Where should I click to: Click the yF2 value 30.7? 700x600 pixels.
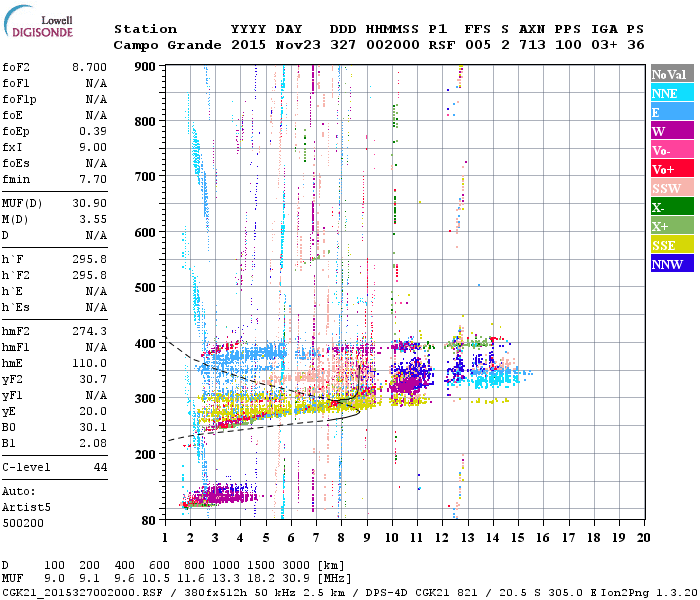click(x=93, y=380)
